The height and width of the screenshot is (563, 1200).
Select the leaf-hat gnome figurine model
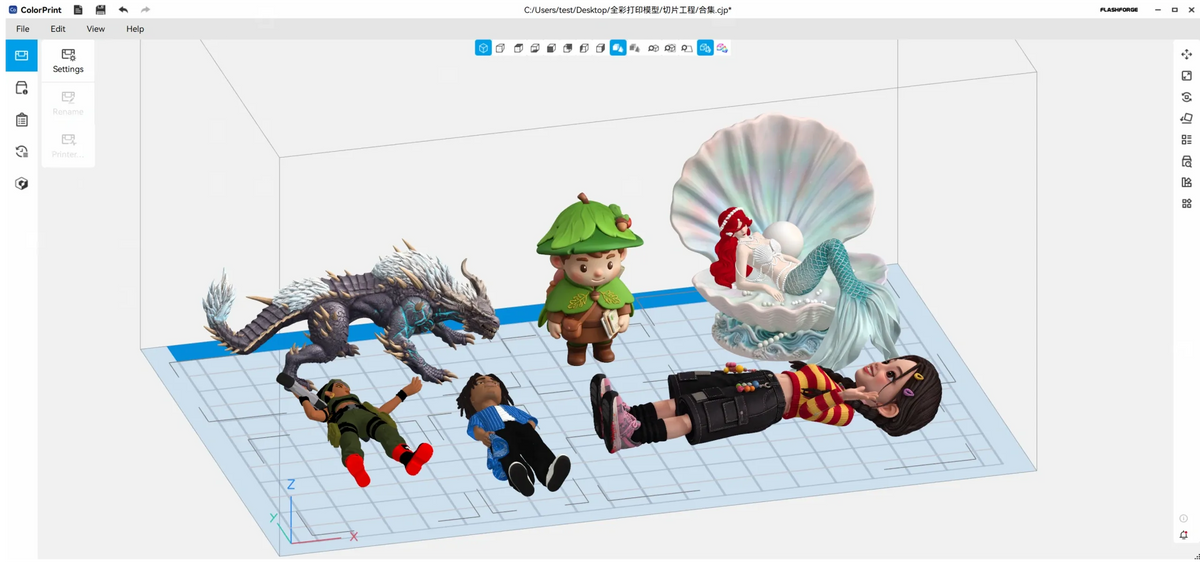pyautogui.click(x=588, y=280)
